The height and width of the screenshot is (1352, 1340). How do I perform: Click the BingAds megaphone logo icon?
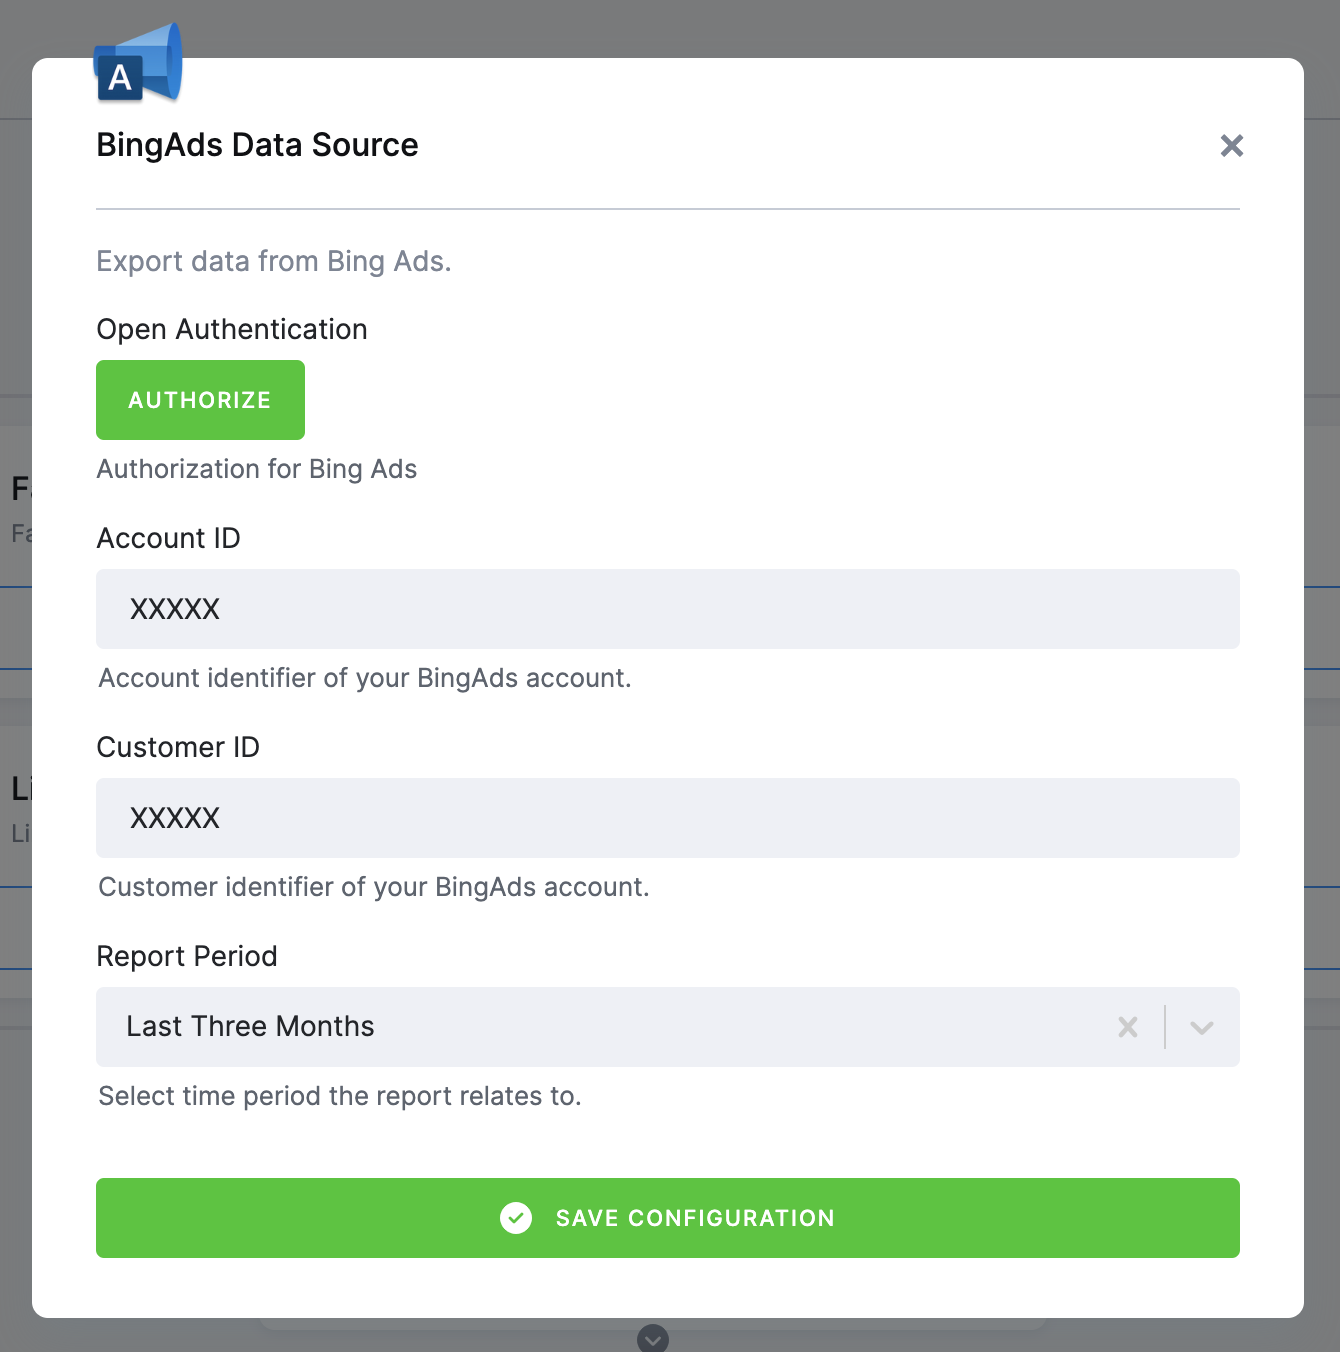click(x=137, y=62)
